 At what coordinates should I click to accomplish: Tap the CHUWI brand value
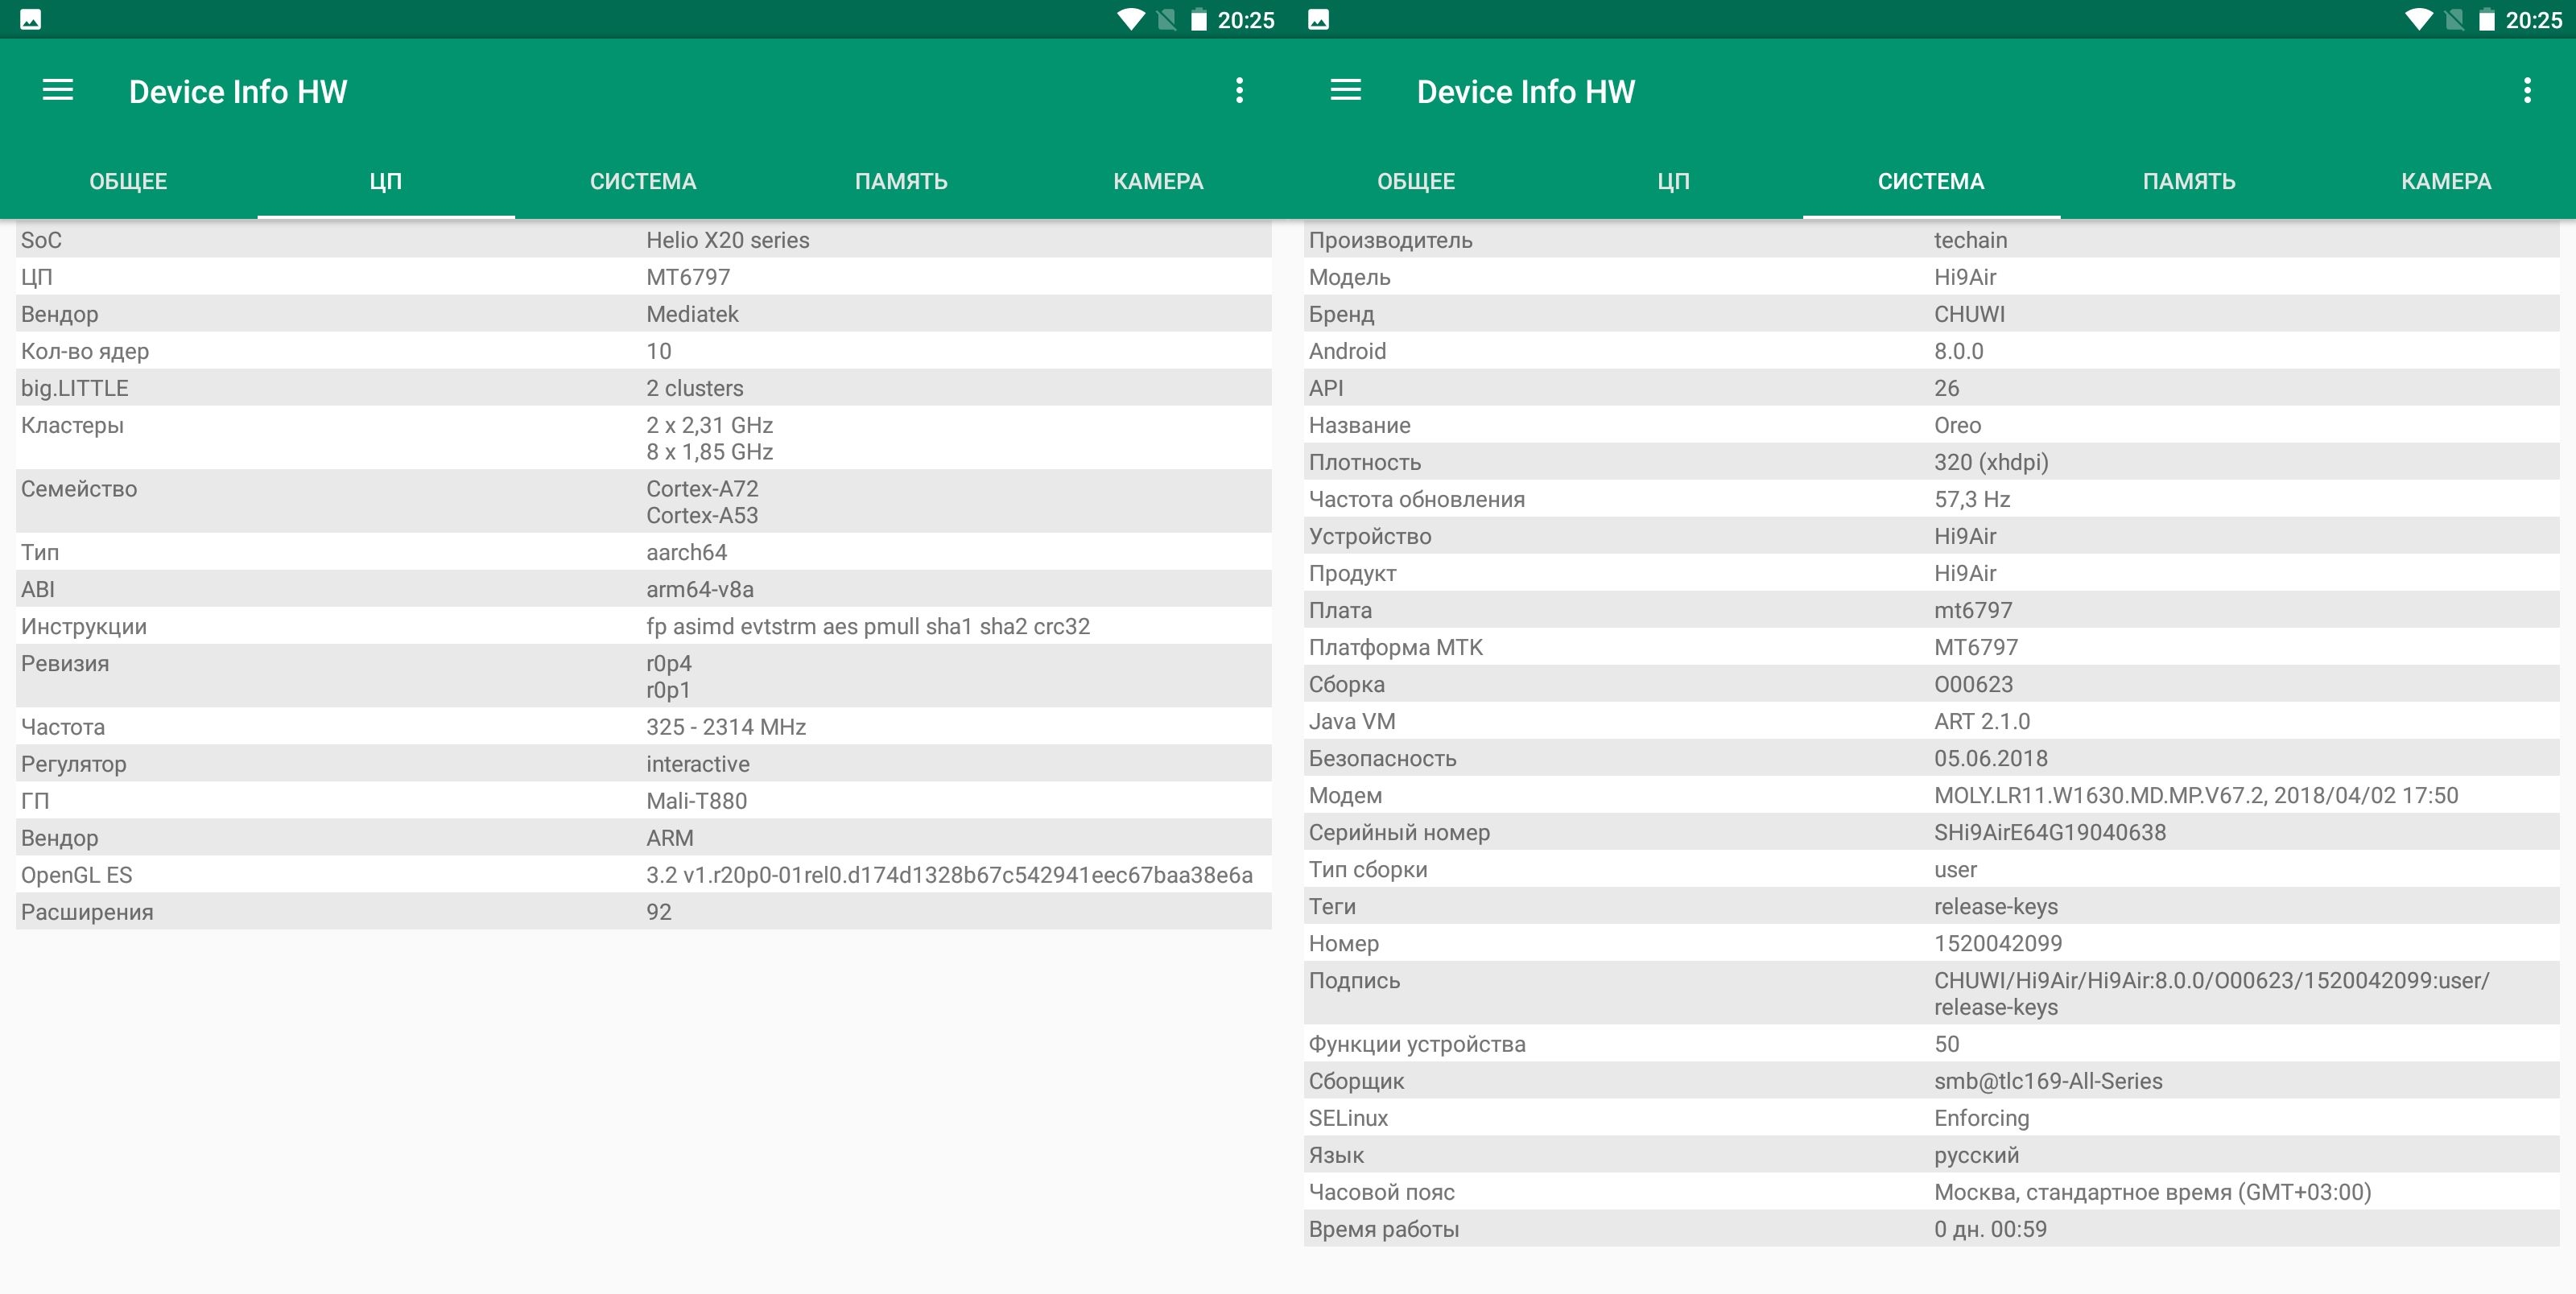coord(1969,314)
